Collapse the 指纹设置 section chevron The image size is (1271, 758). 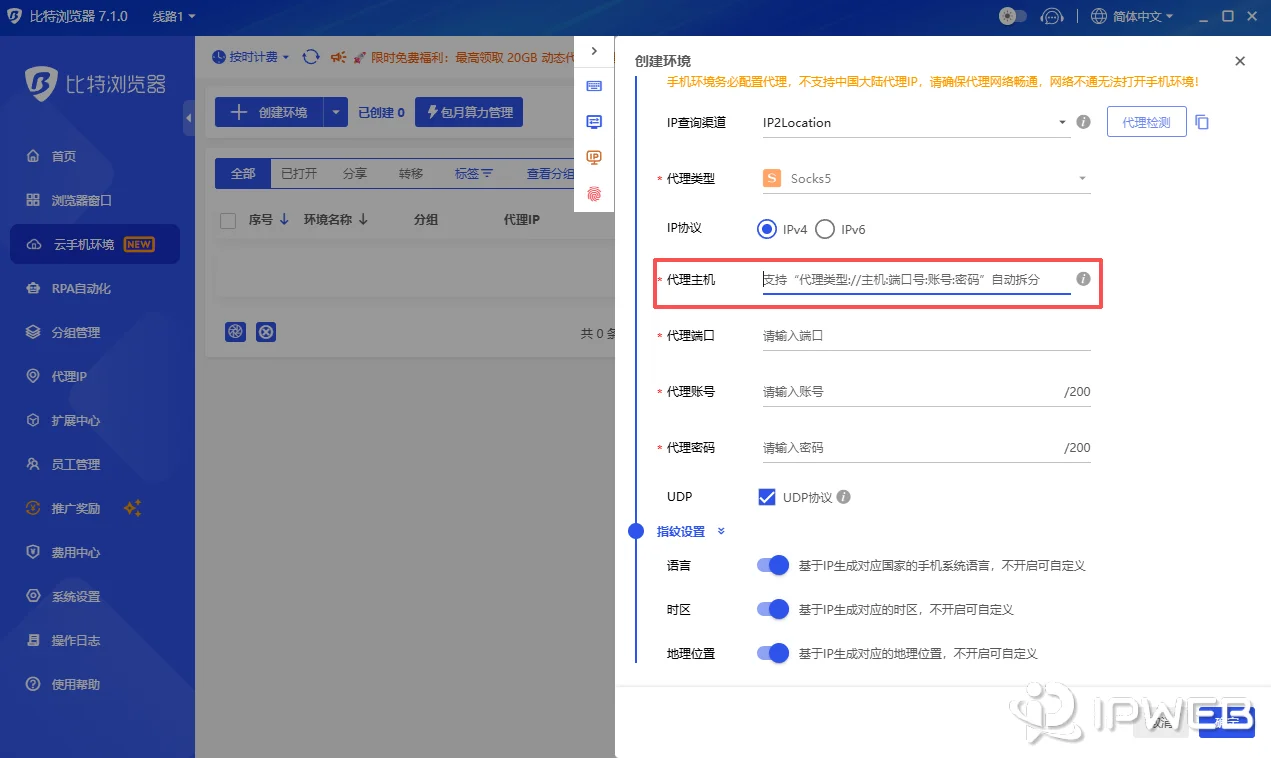click(720, 531)
